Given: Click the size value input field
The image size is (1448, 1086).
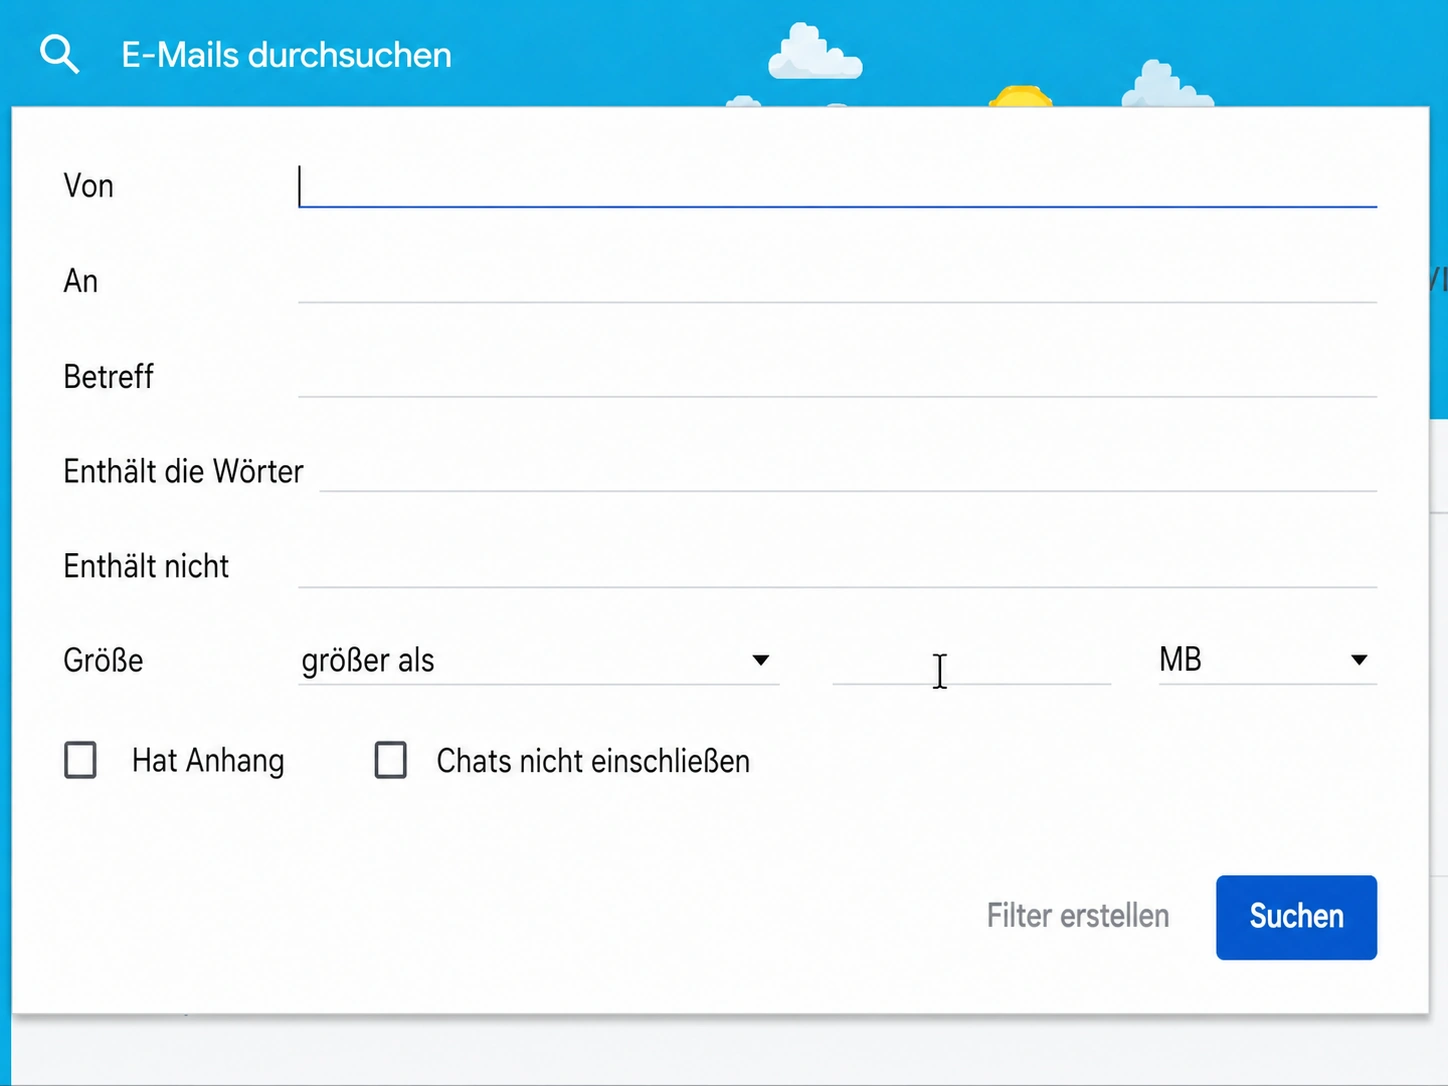Looking at the screenshot, I should tap(971, 660).
